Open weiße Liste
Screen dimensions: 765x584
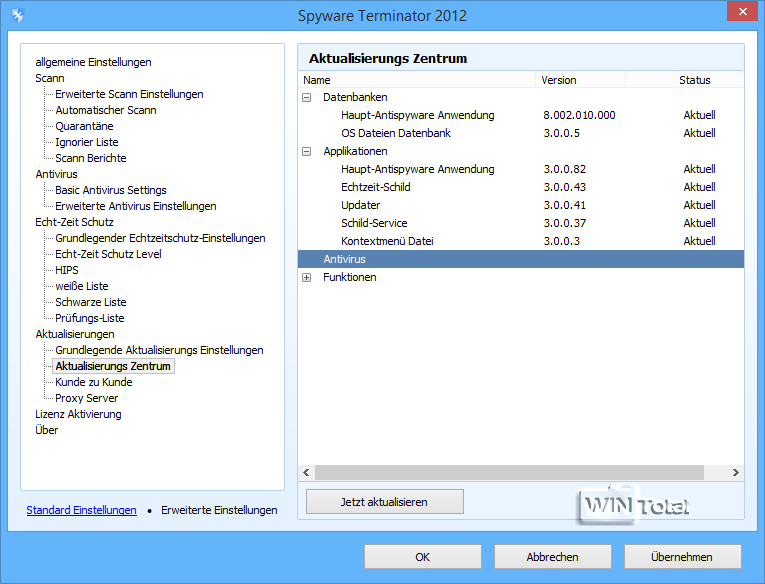[82, 286]
